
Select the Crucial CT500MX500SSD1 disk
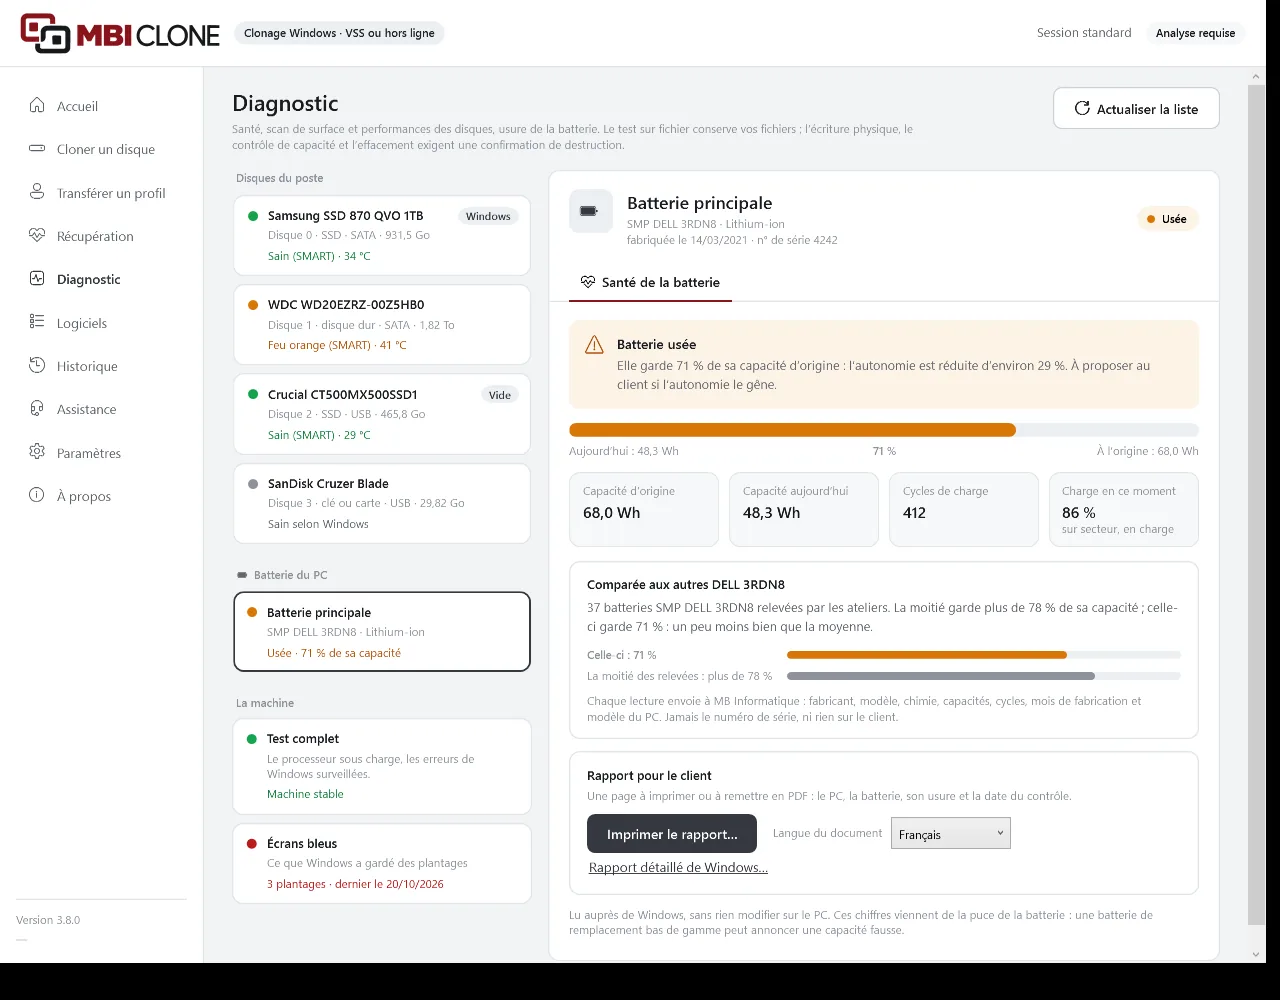tap(382, 414)
